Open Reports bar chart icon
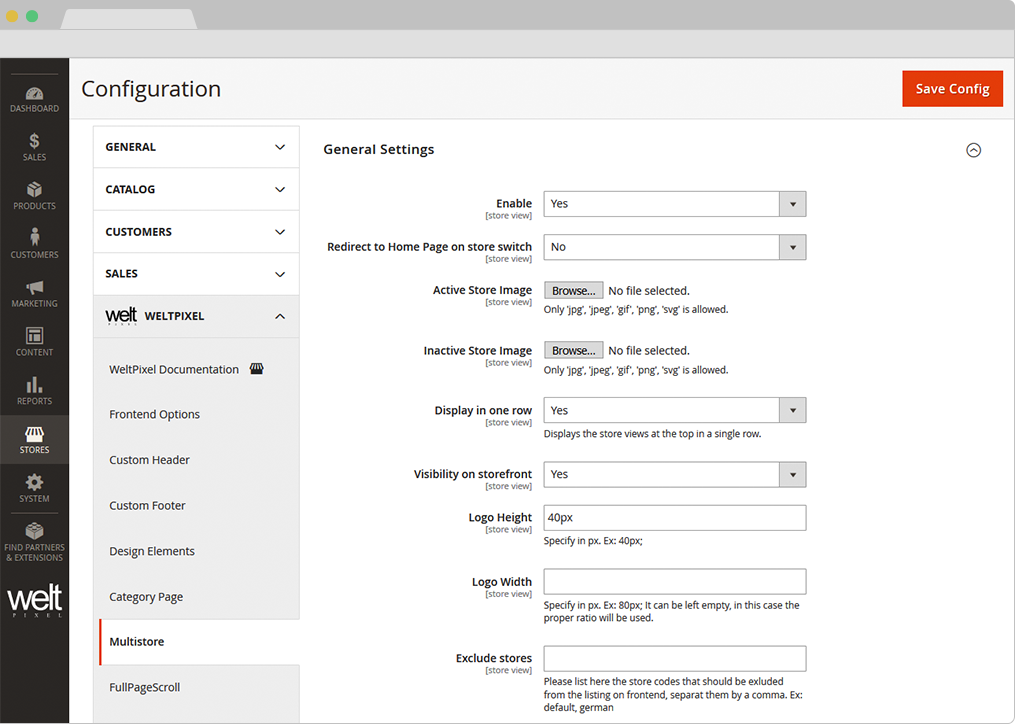Viewport: 1015px width, 724px height. coord(34,390)
